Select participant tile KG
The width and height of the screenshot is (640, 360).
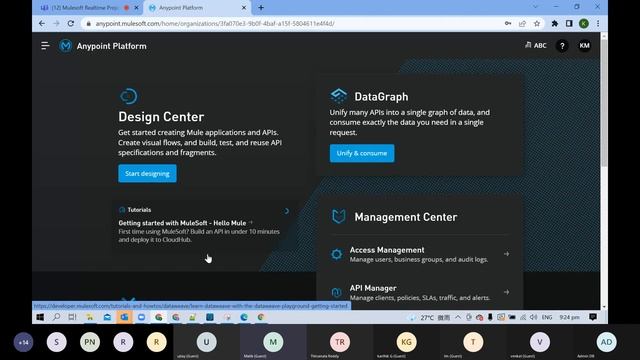click(x=407, y=342)
